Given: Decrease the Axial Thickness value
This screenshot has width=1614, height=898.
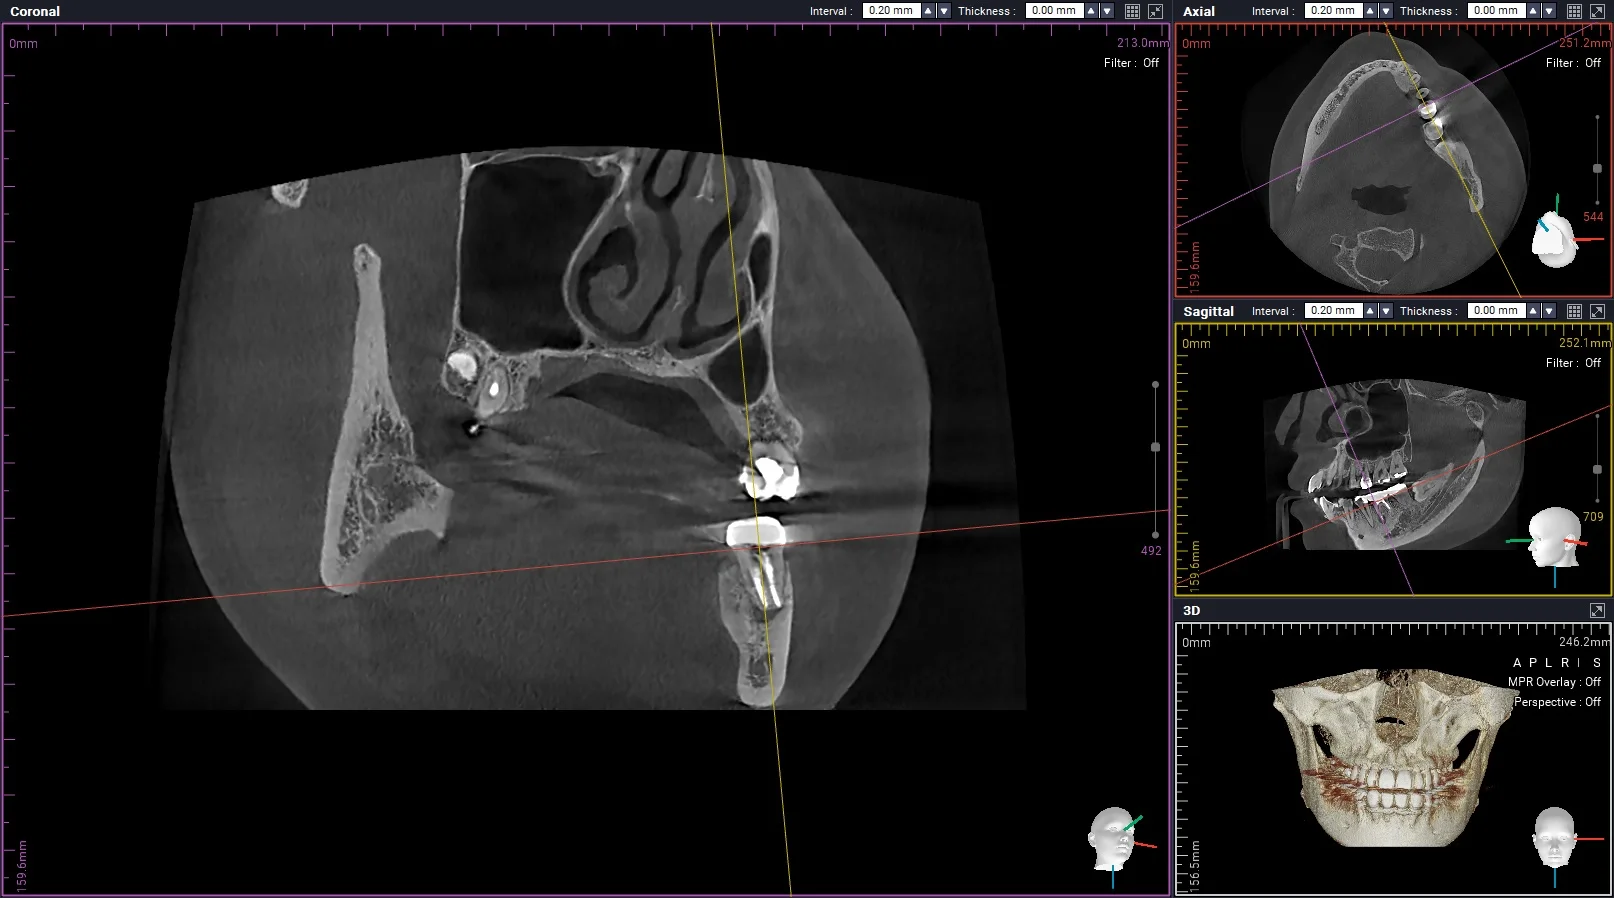Looking at the screenshot, I should [x=1548, y=11].
